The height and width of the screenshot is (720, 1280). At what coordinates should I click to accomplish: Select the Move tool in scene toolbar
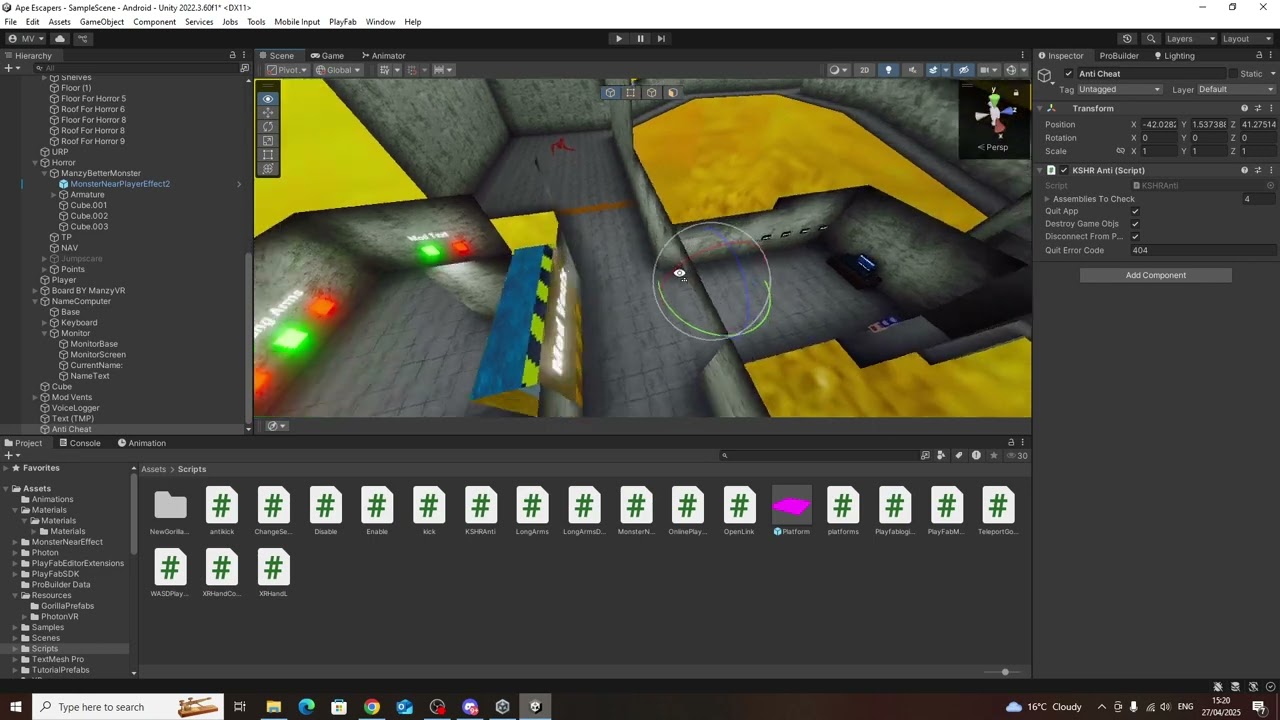tap(267, 113)
